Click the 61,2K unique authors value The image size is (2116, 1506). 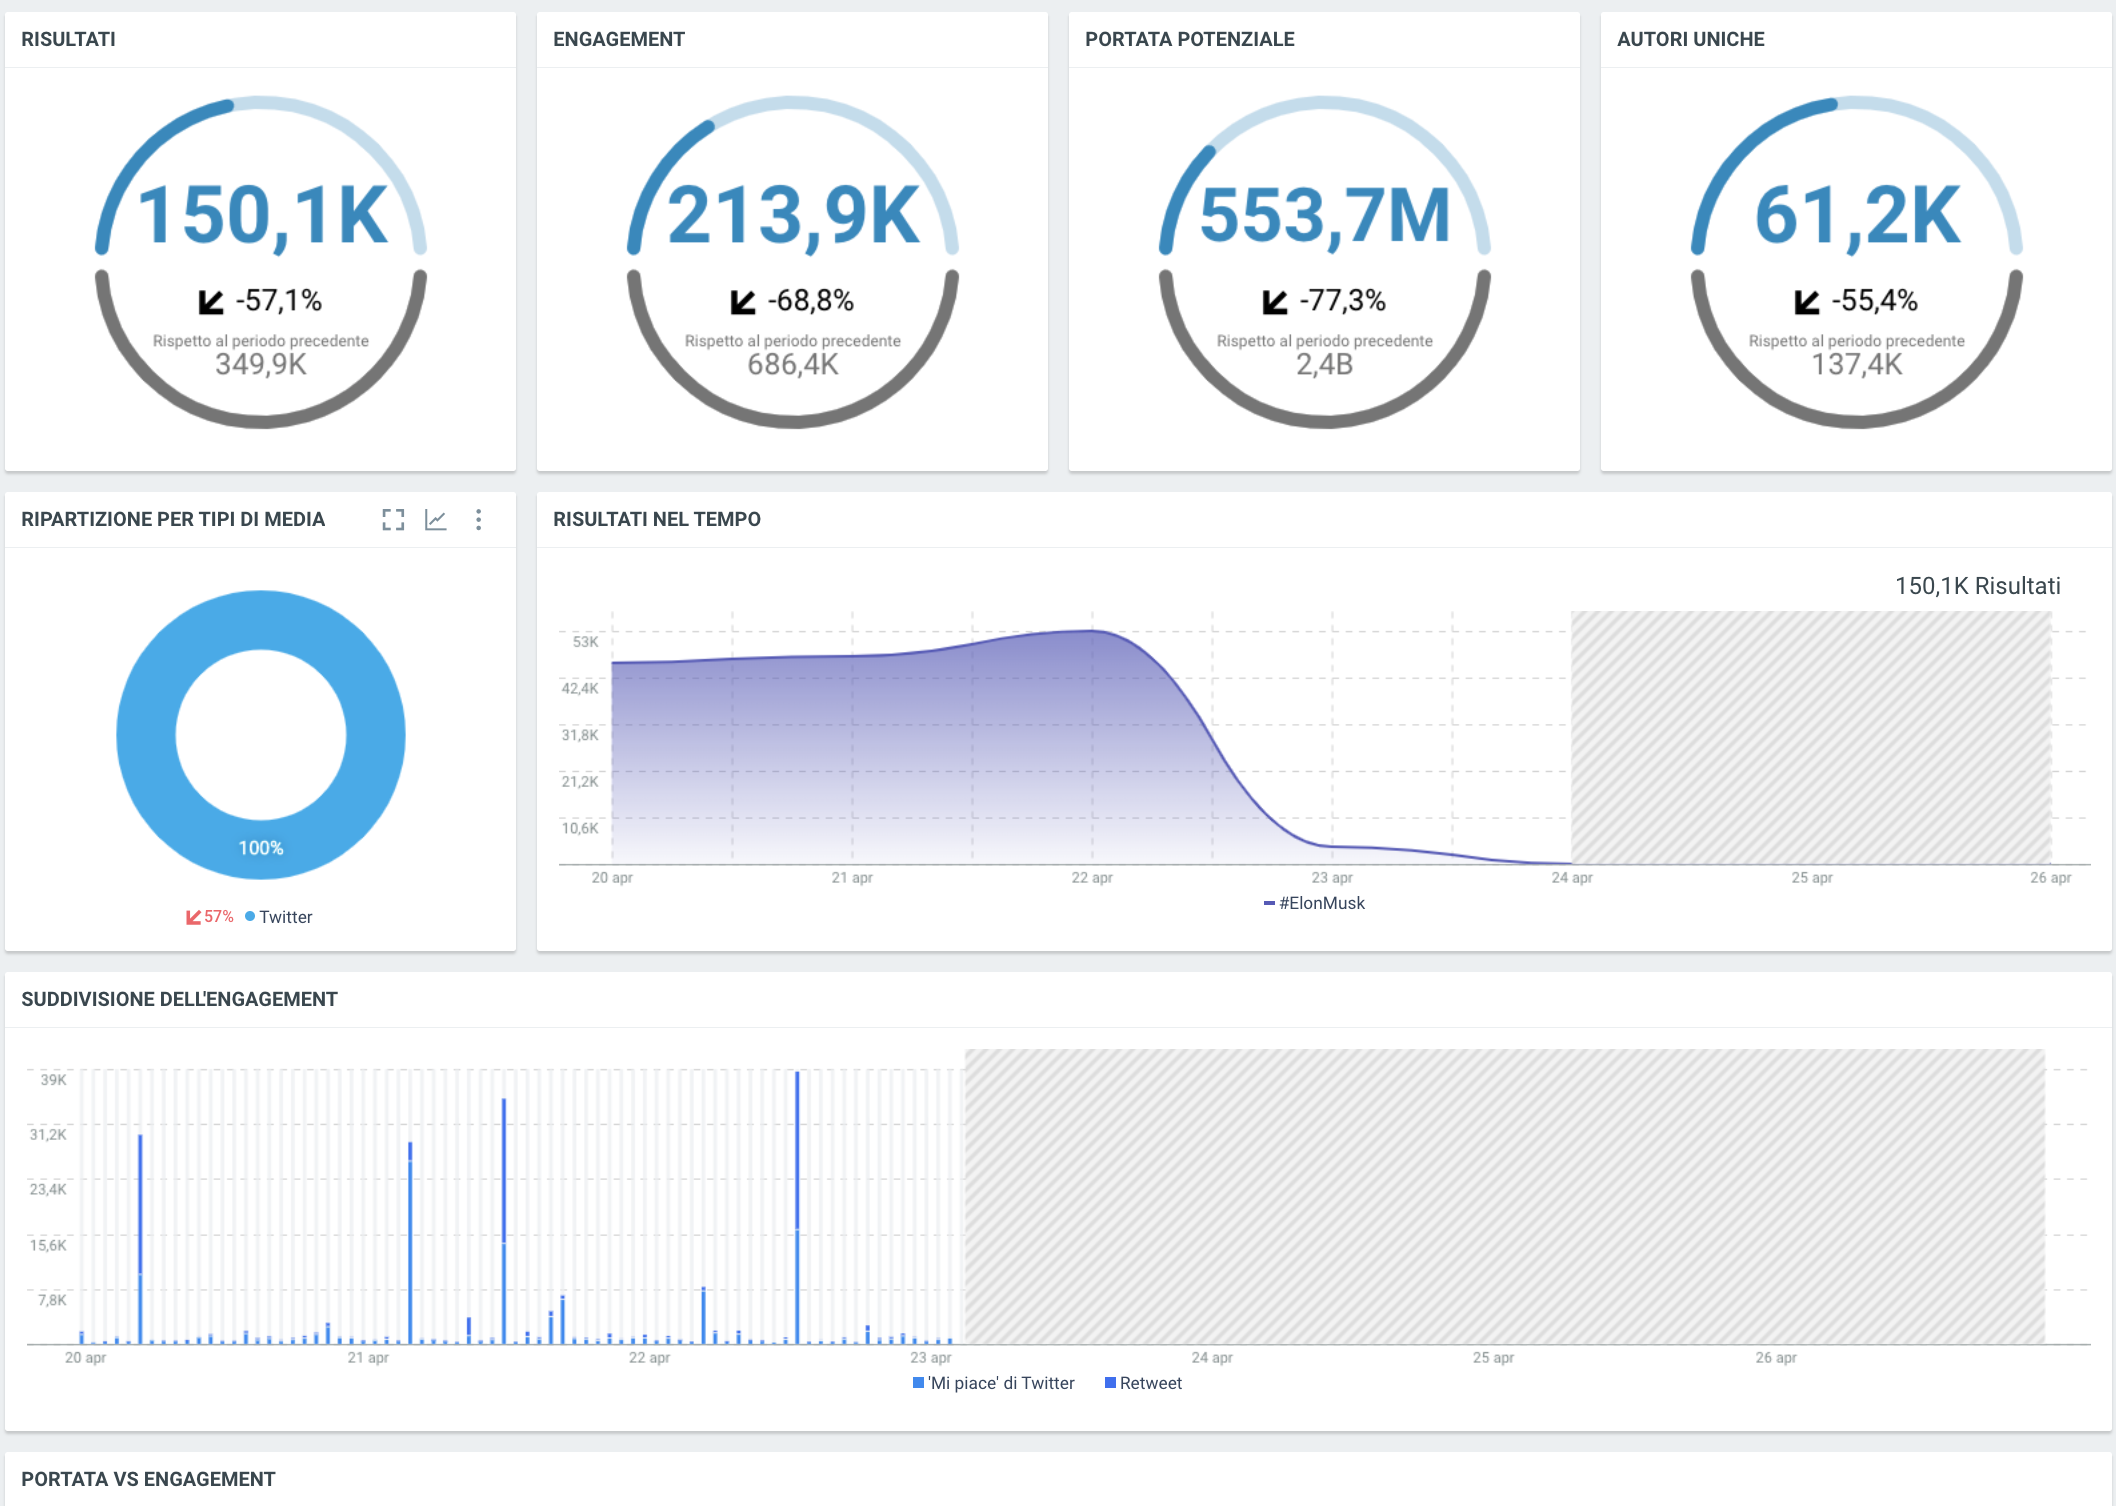(1857, 215)
